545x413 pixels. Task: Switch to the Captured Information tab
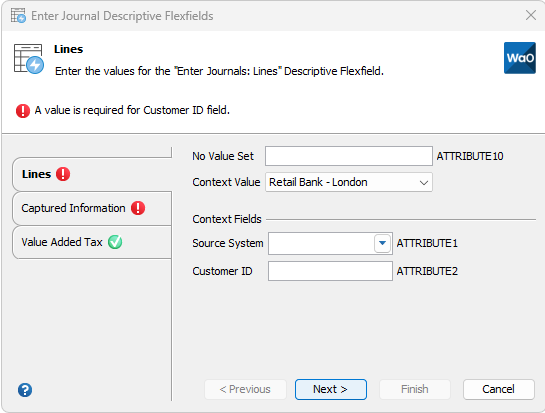click(92, 208)
